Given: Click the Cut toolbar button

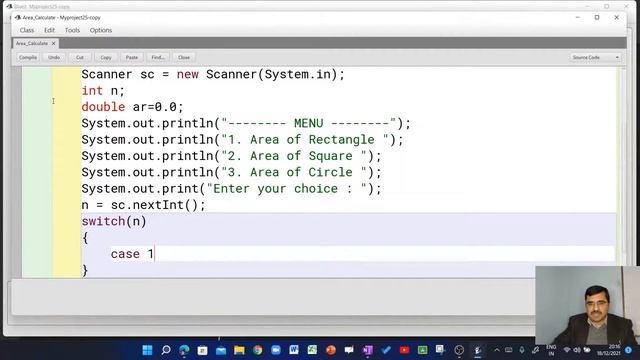Looking at the screenshot, I should 80,58.
